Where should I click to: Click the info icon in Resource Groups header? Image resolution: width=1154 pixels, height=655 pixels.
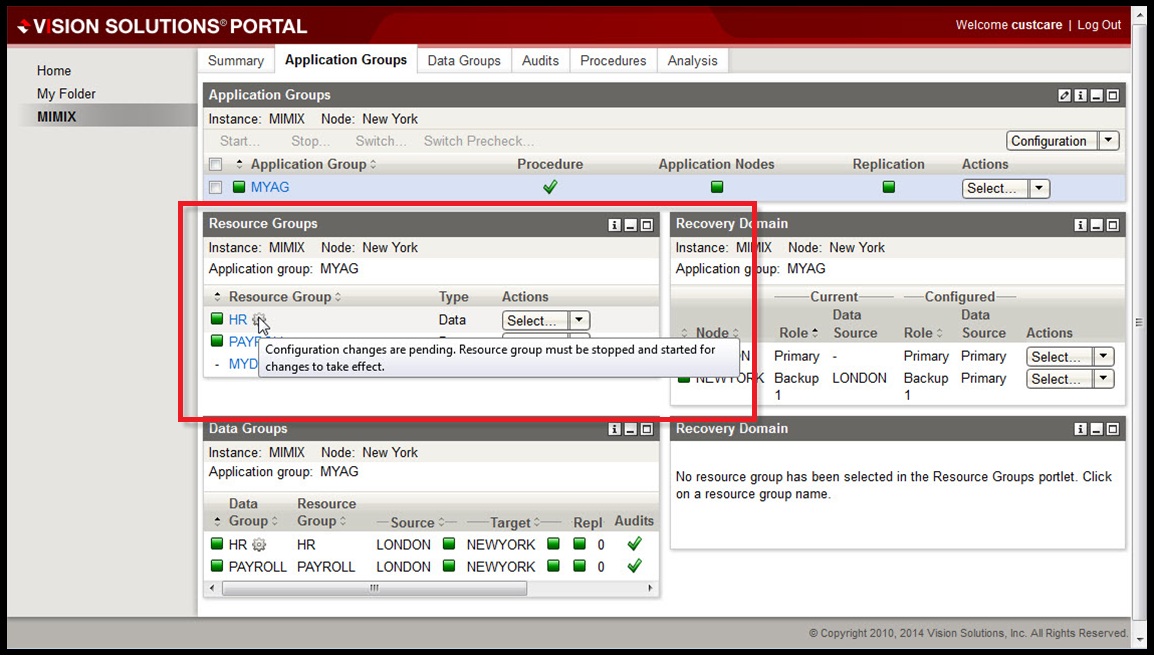[615, 225]
